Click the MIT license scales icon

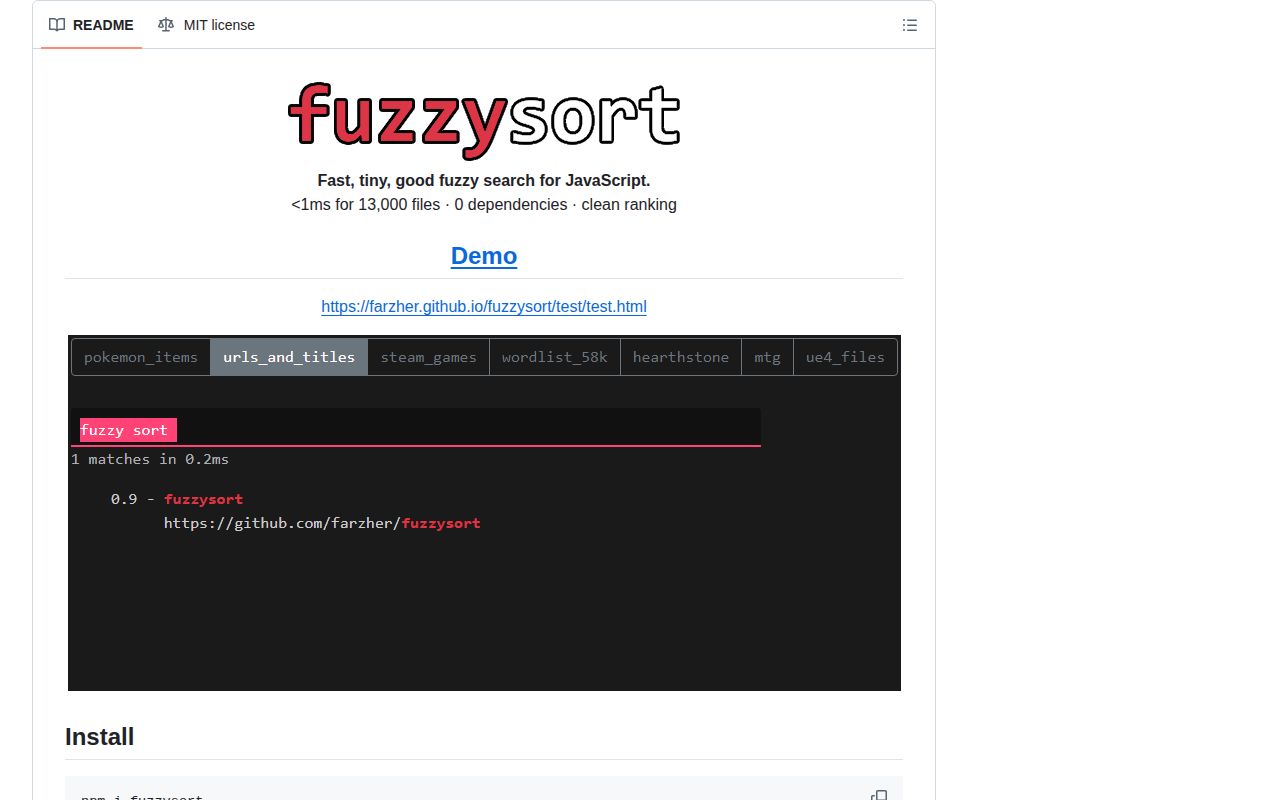point(166,25)
